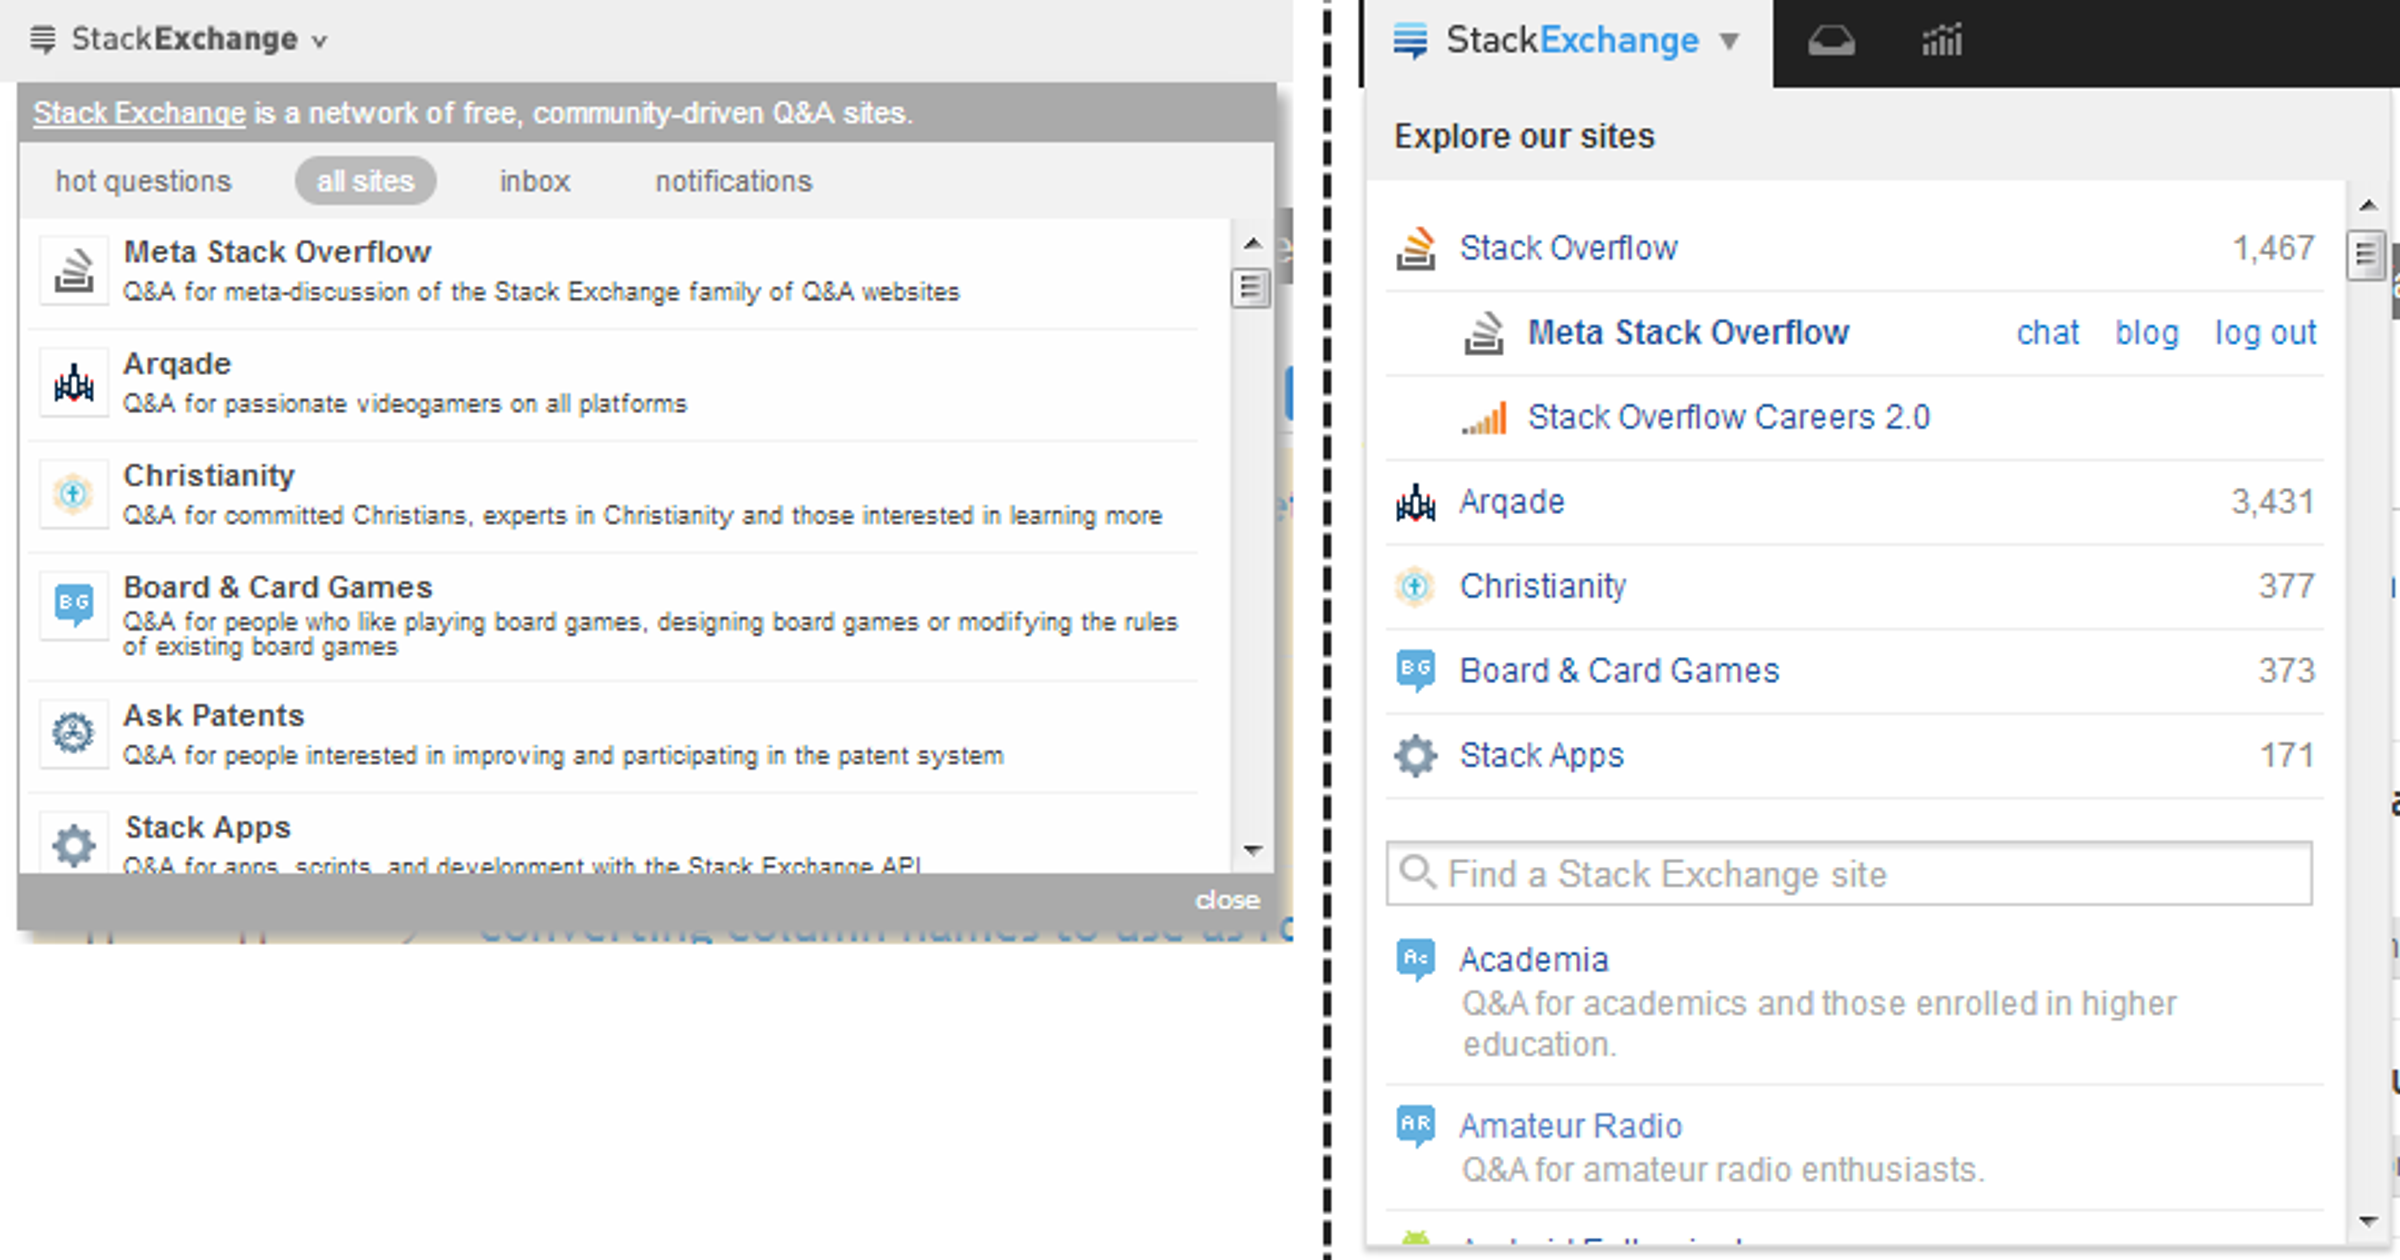Click the log out link

2264,333
